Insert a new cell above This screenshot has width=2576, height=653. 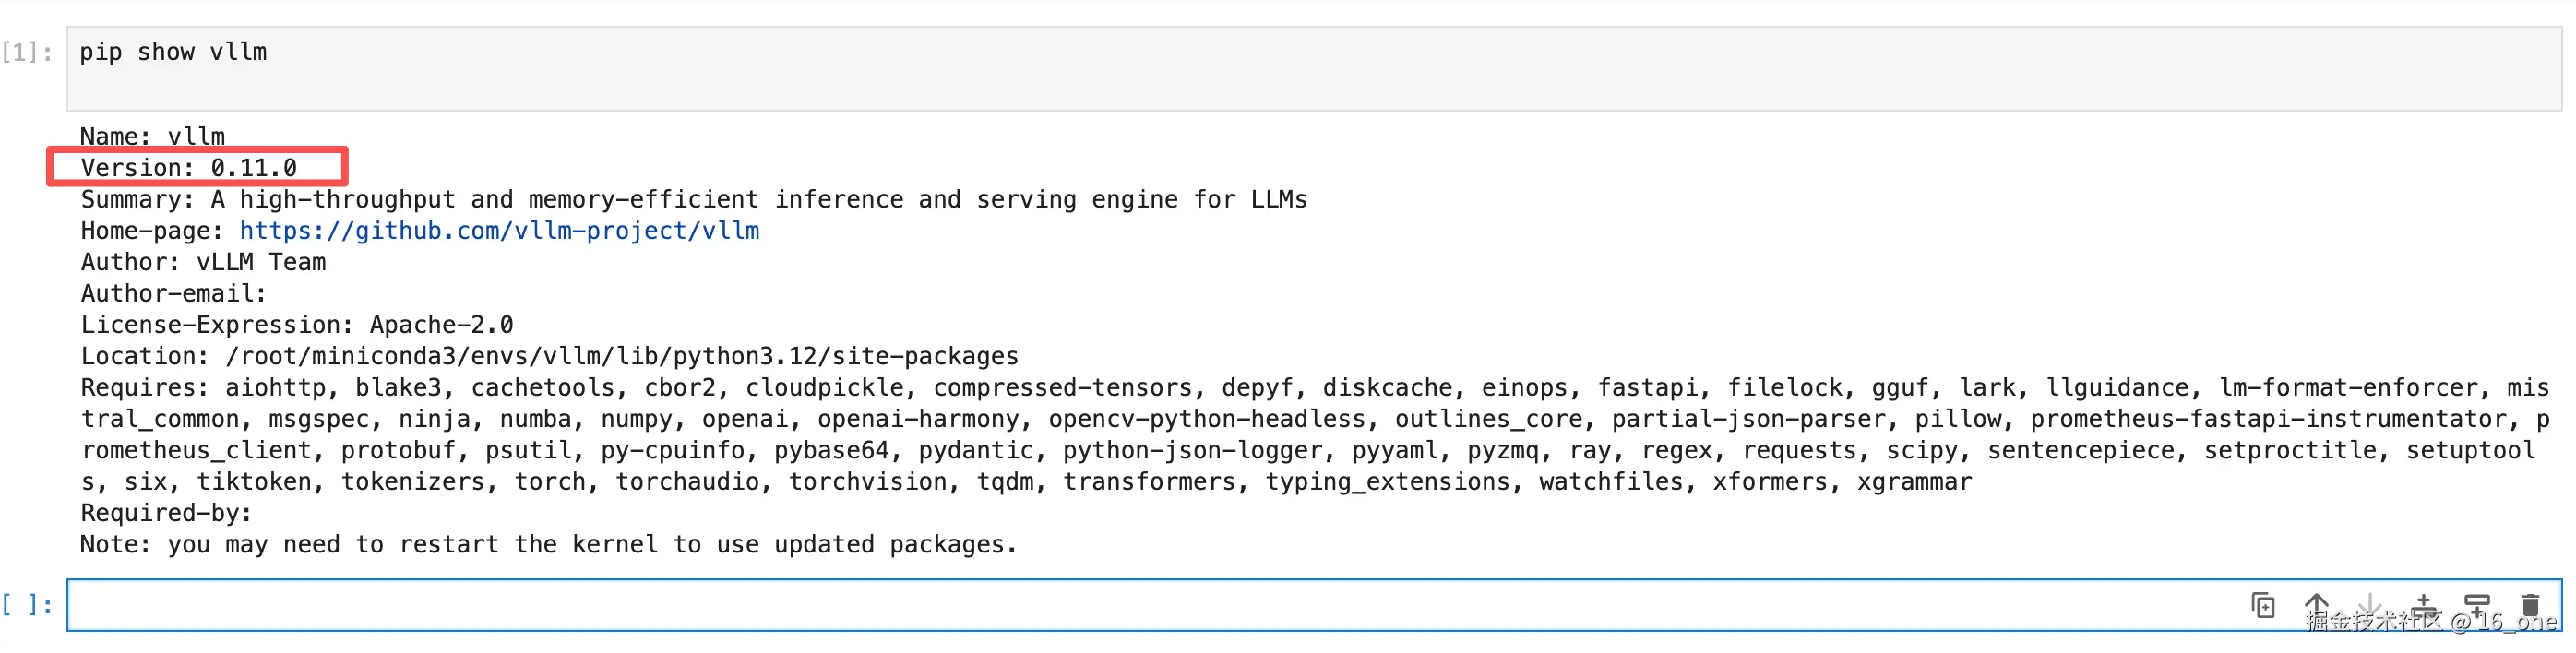(x=2423, y=605)
